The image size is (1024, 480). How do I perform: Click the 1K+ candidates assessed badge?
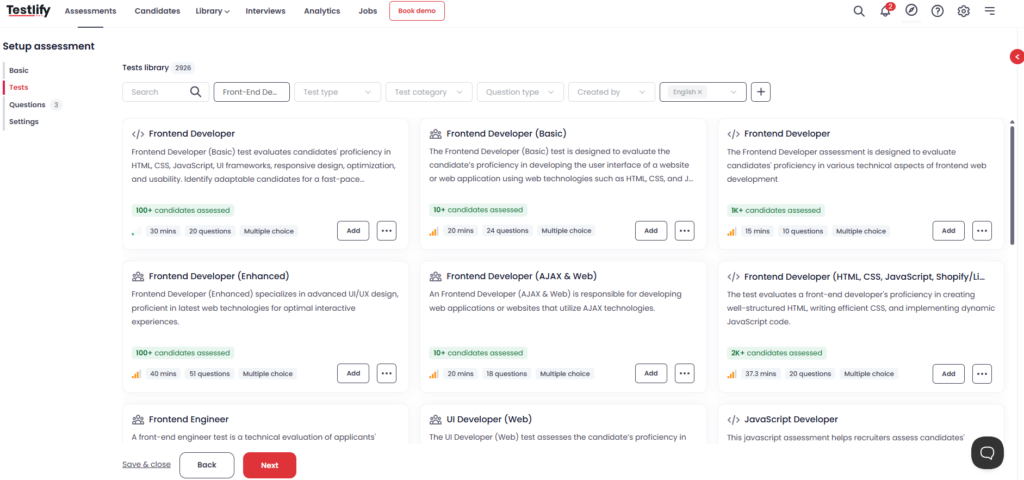click(776, 210)
